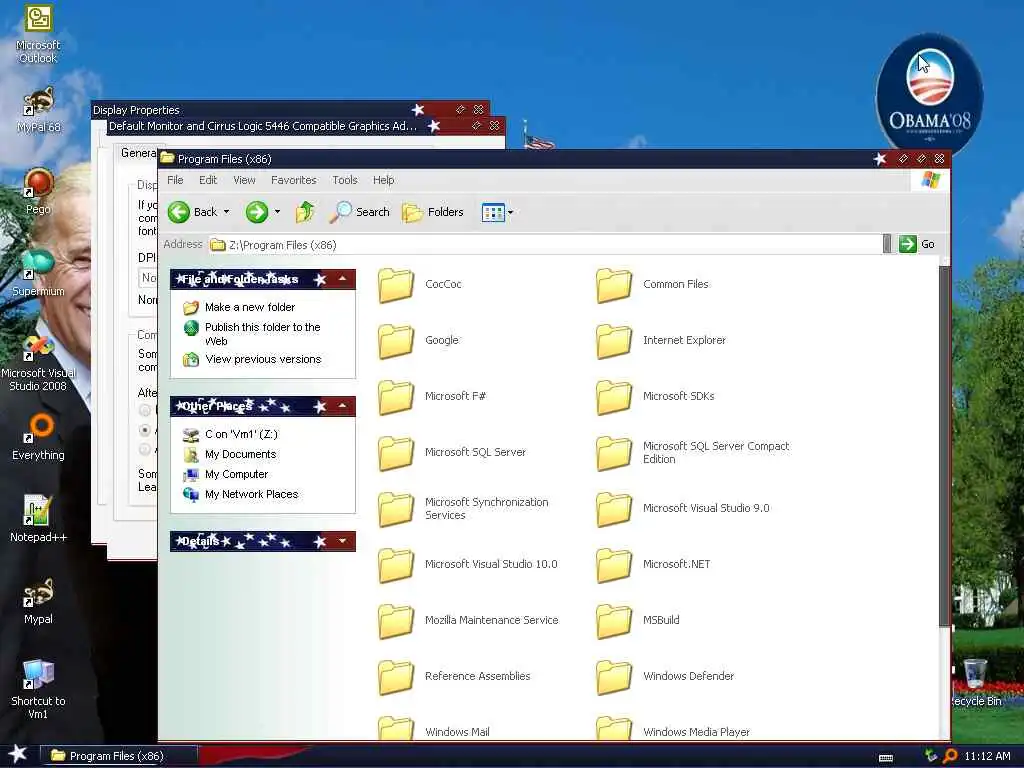Open the Help menu
1024x768 pixels.
[x=383, y=180]
